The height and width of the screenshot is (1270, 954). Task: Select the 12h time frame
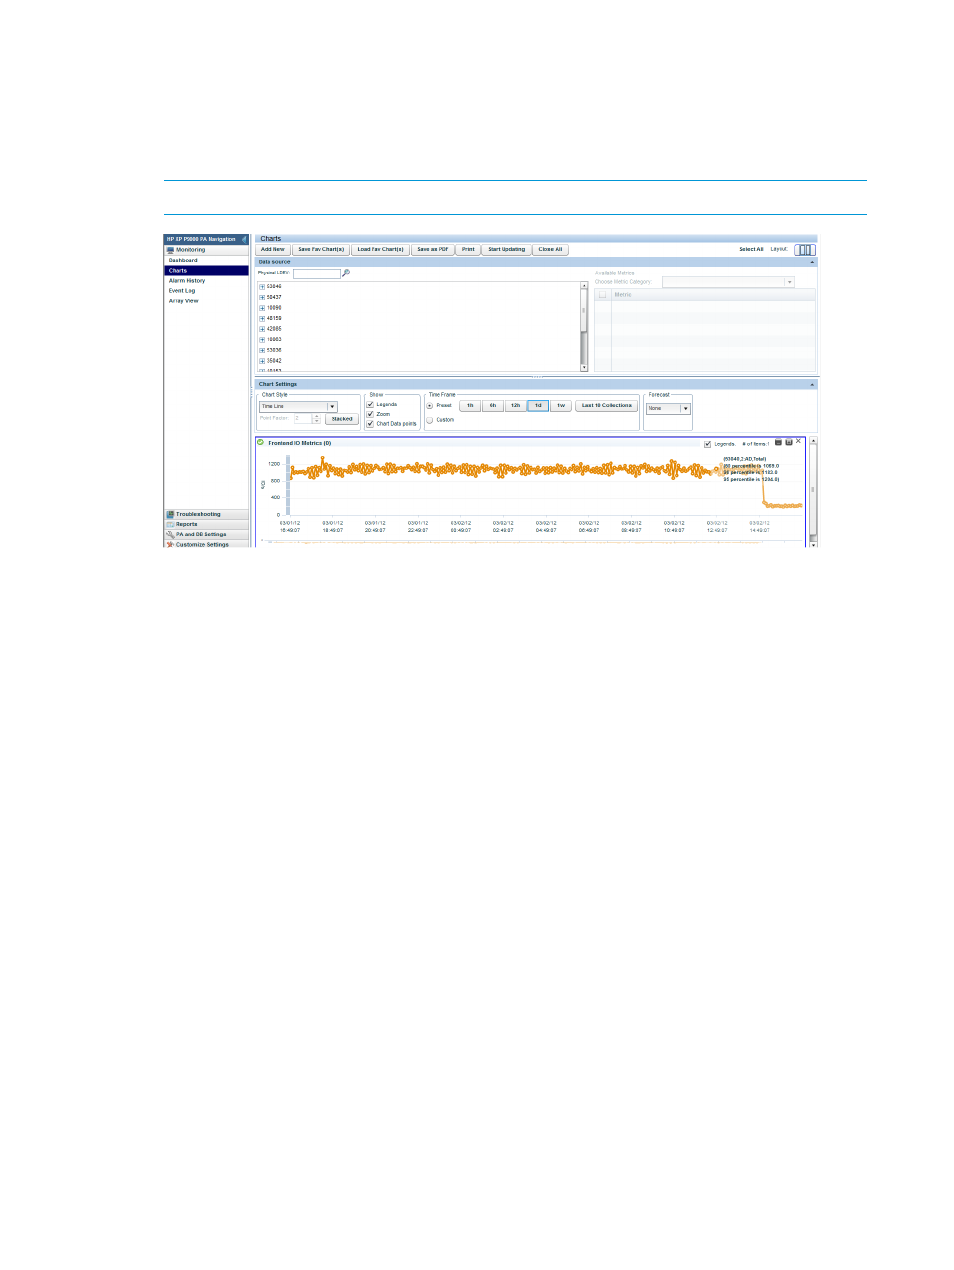click(515, 406)
